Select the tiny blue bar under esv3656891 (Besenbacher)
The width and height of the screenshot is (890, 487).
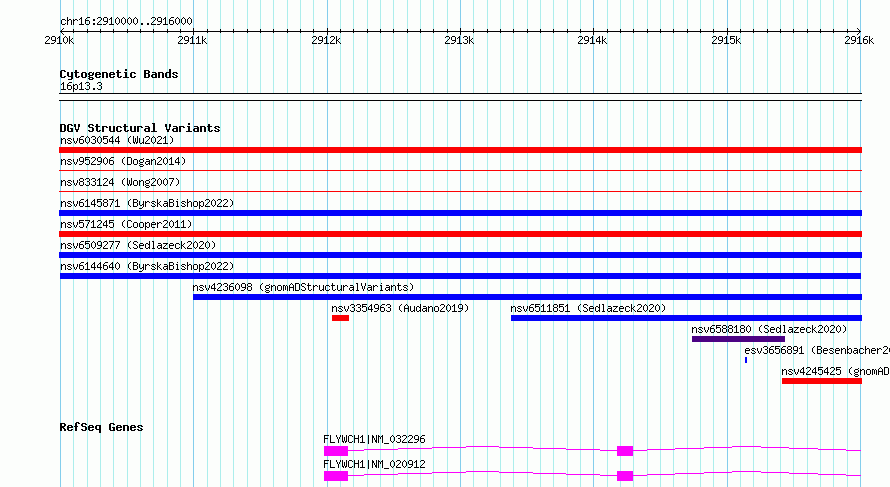coord(746,360)
